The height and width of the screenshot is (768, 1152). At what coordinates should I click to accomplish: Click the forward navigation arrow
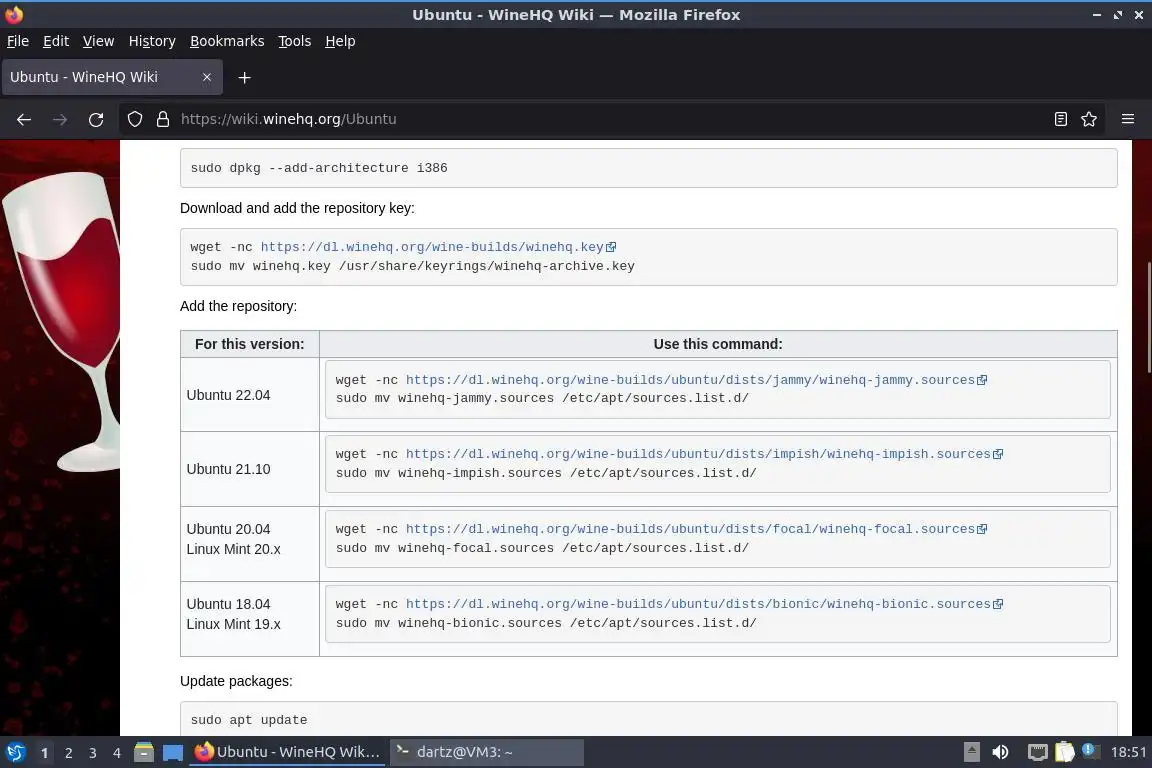point(60,119)
